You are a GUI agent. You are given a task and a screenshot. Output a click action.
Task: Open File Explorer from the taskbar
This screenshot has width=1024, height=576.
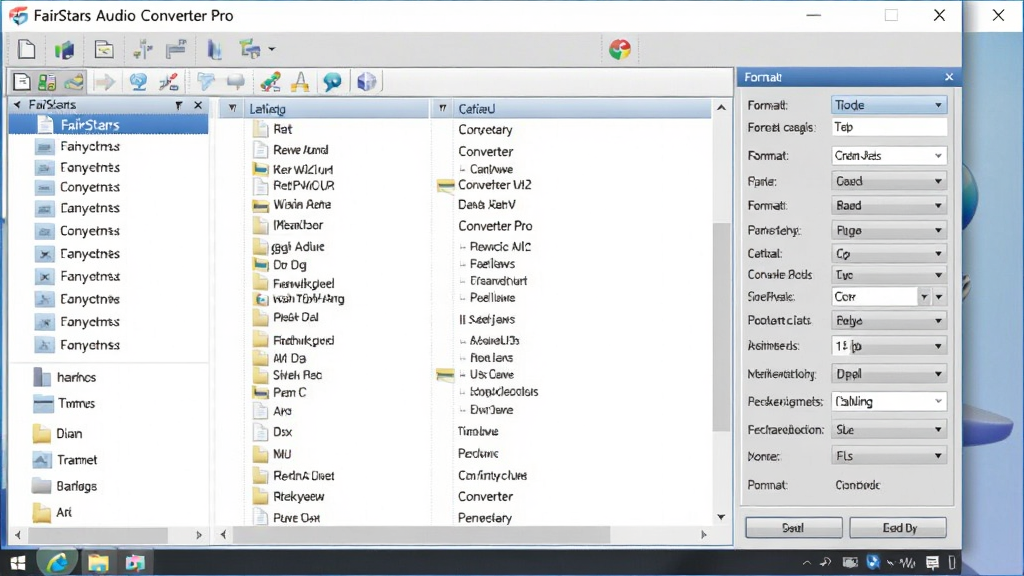98,562
